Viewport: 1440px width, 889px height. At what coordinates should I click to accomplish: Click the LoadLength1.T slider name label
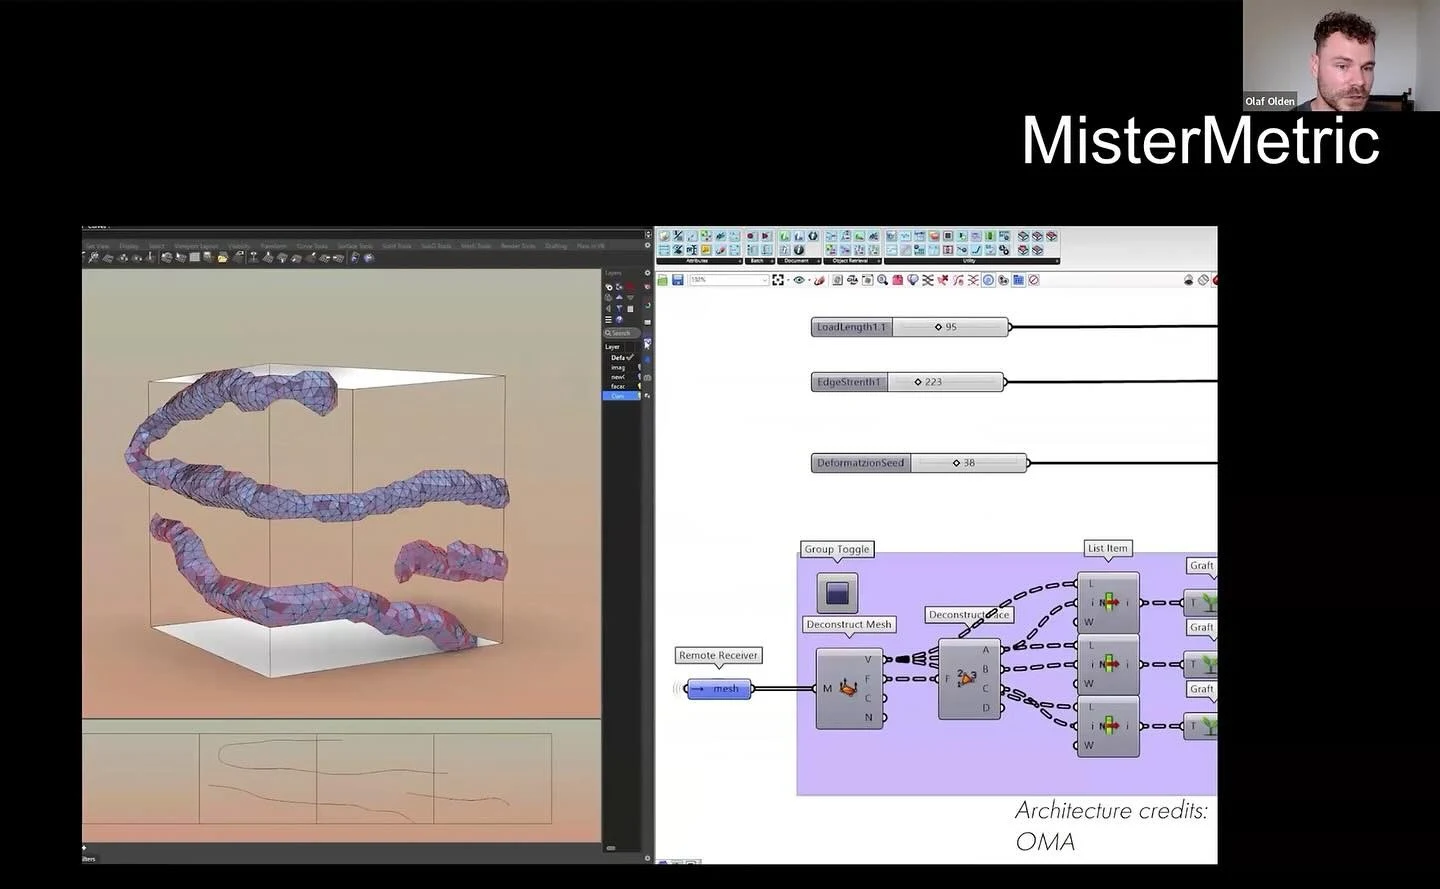[x=851, y=327]
